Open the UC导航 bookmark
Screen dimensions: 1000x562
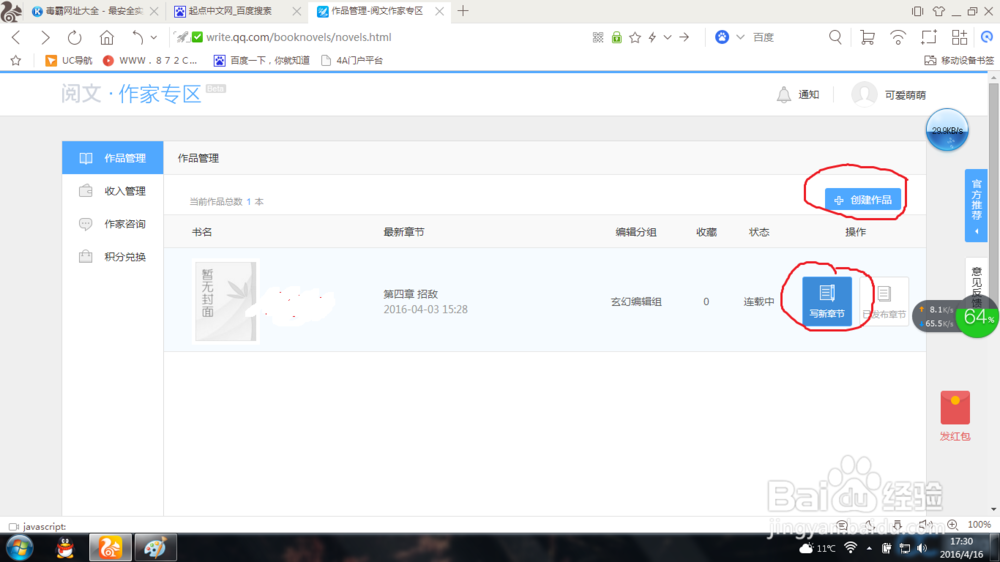[x=69, y=61]
